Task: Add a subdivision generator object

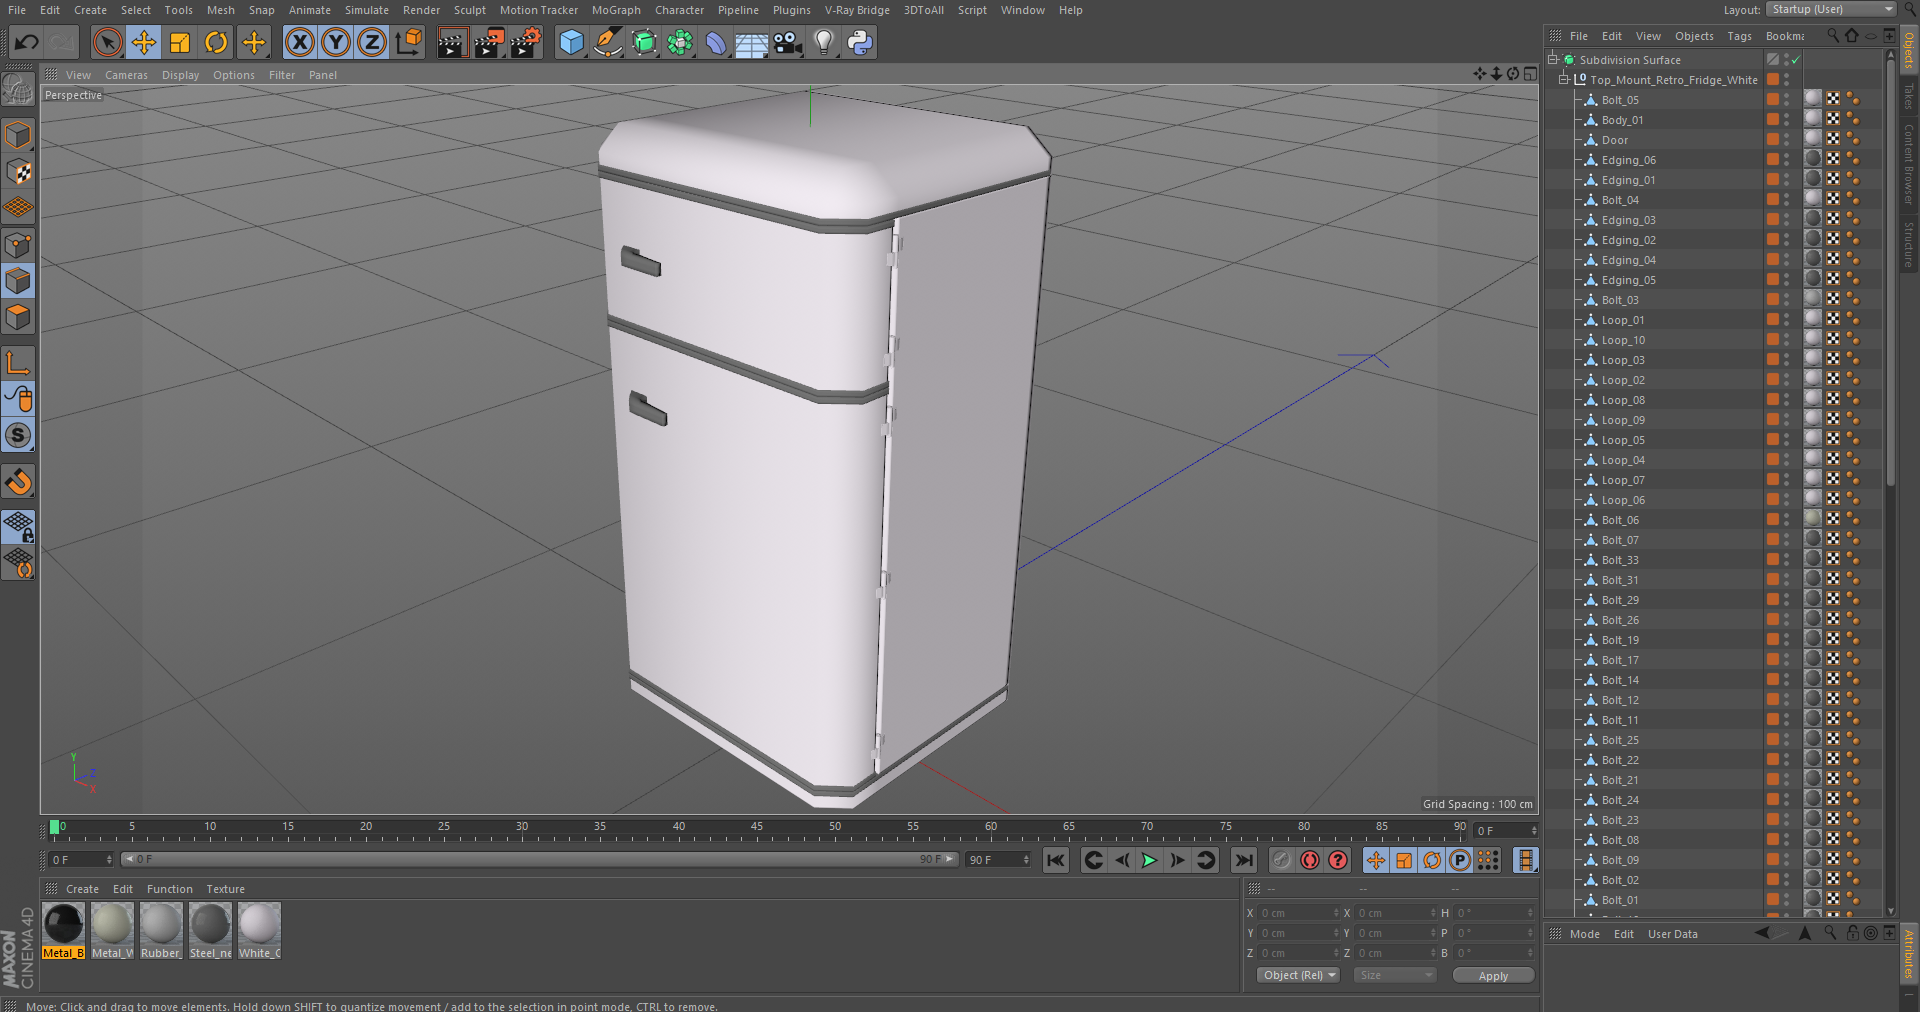Action: point(644,42)
